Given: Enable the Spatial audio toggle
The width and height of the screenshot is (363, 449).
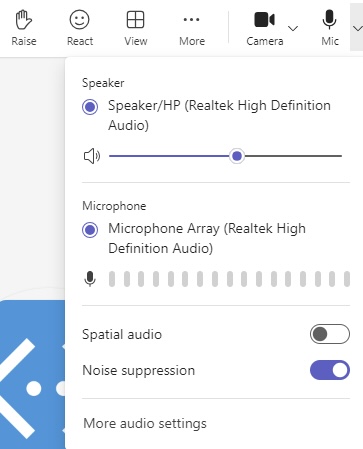Looking at the screenshot, I should 330,334.
